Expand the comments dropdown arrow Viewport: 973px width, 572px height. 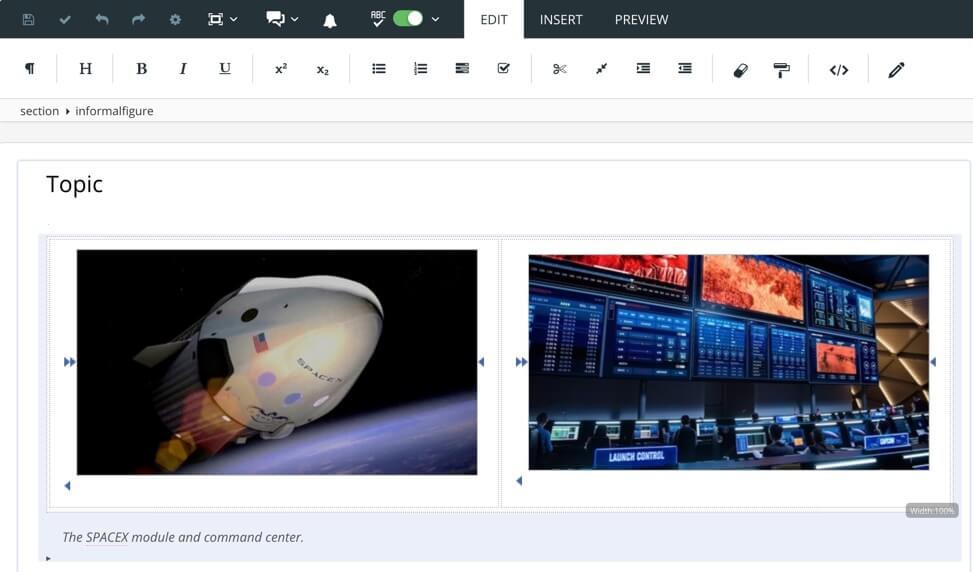(x=294, y=19)
